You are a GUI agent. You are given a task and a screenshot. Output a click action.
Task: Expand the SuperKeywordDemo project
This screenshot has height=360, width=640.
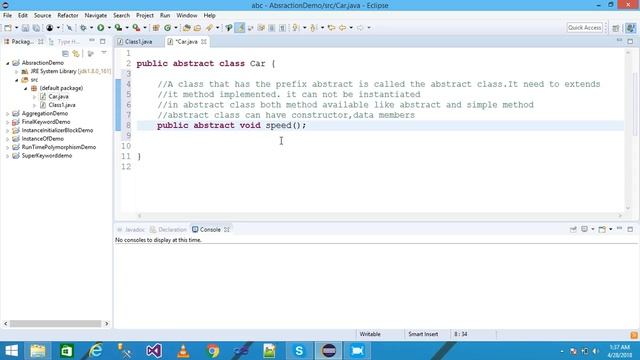7,156
